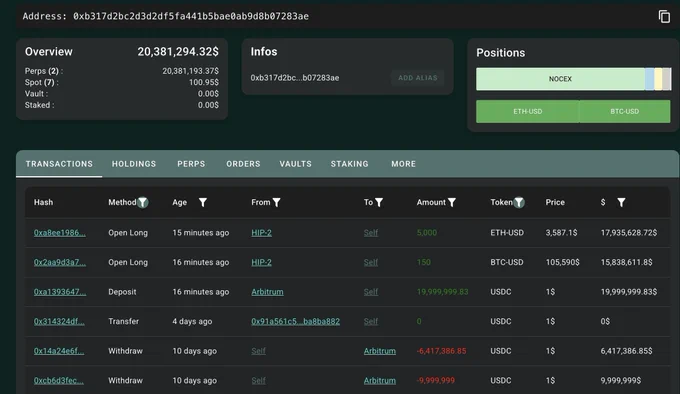Click Self link in Transfer row
This screenshot has width=680, height=394.
click(371, 321)
